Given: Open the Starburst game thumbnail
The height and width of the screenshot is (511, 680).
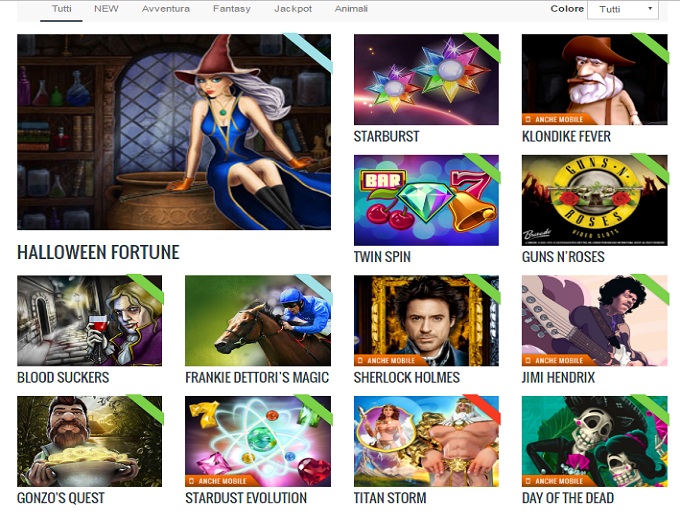Looking at the screenshot, I should [426, 79].
